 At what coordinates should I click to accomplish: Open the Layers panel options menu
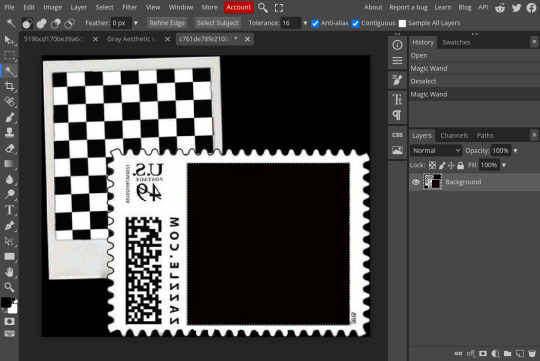534,135
